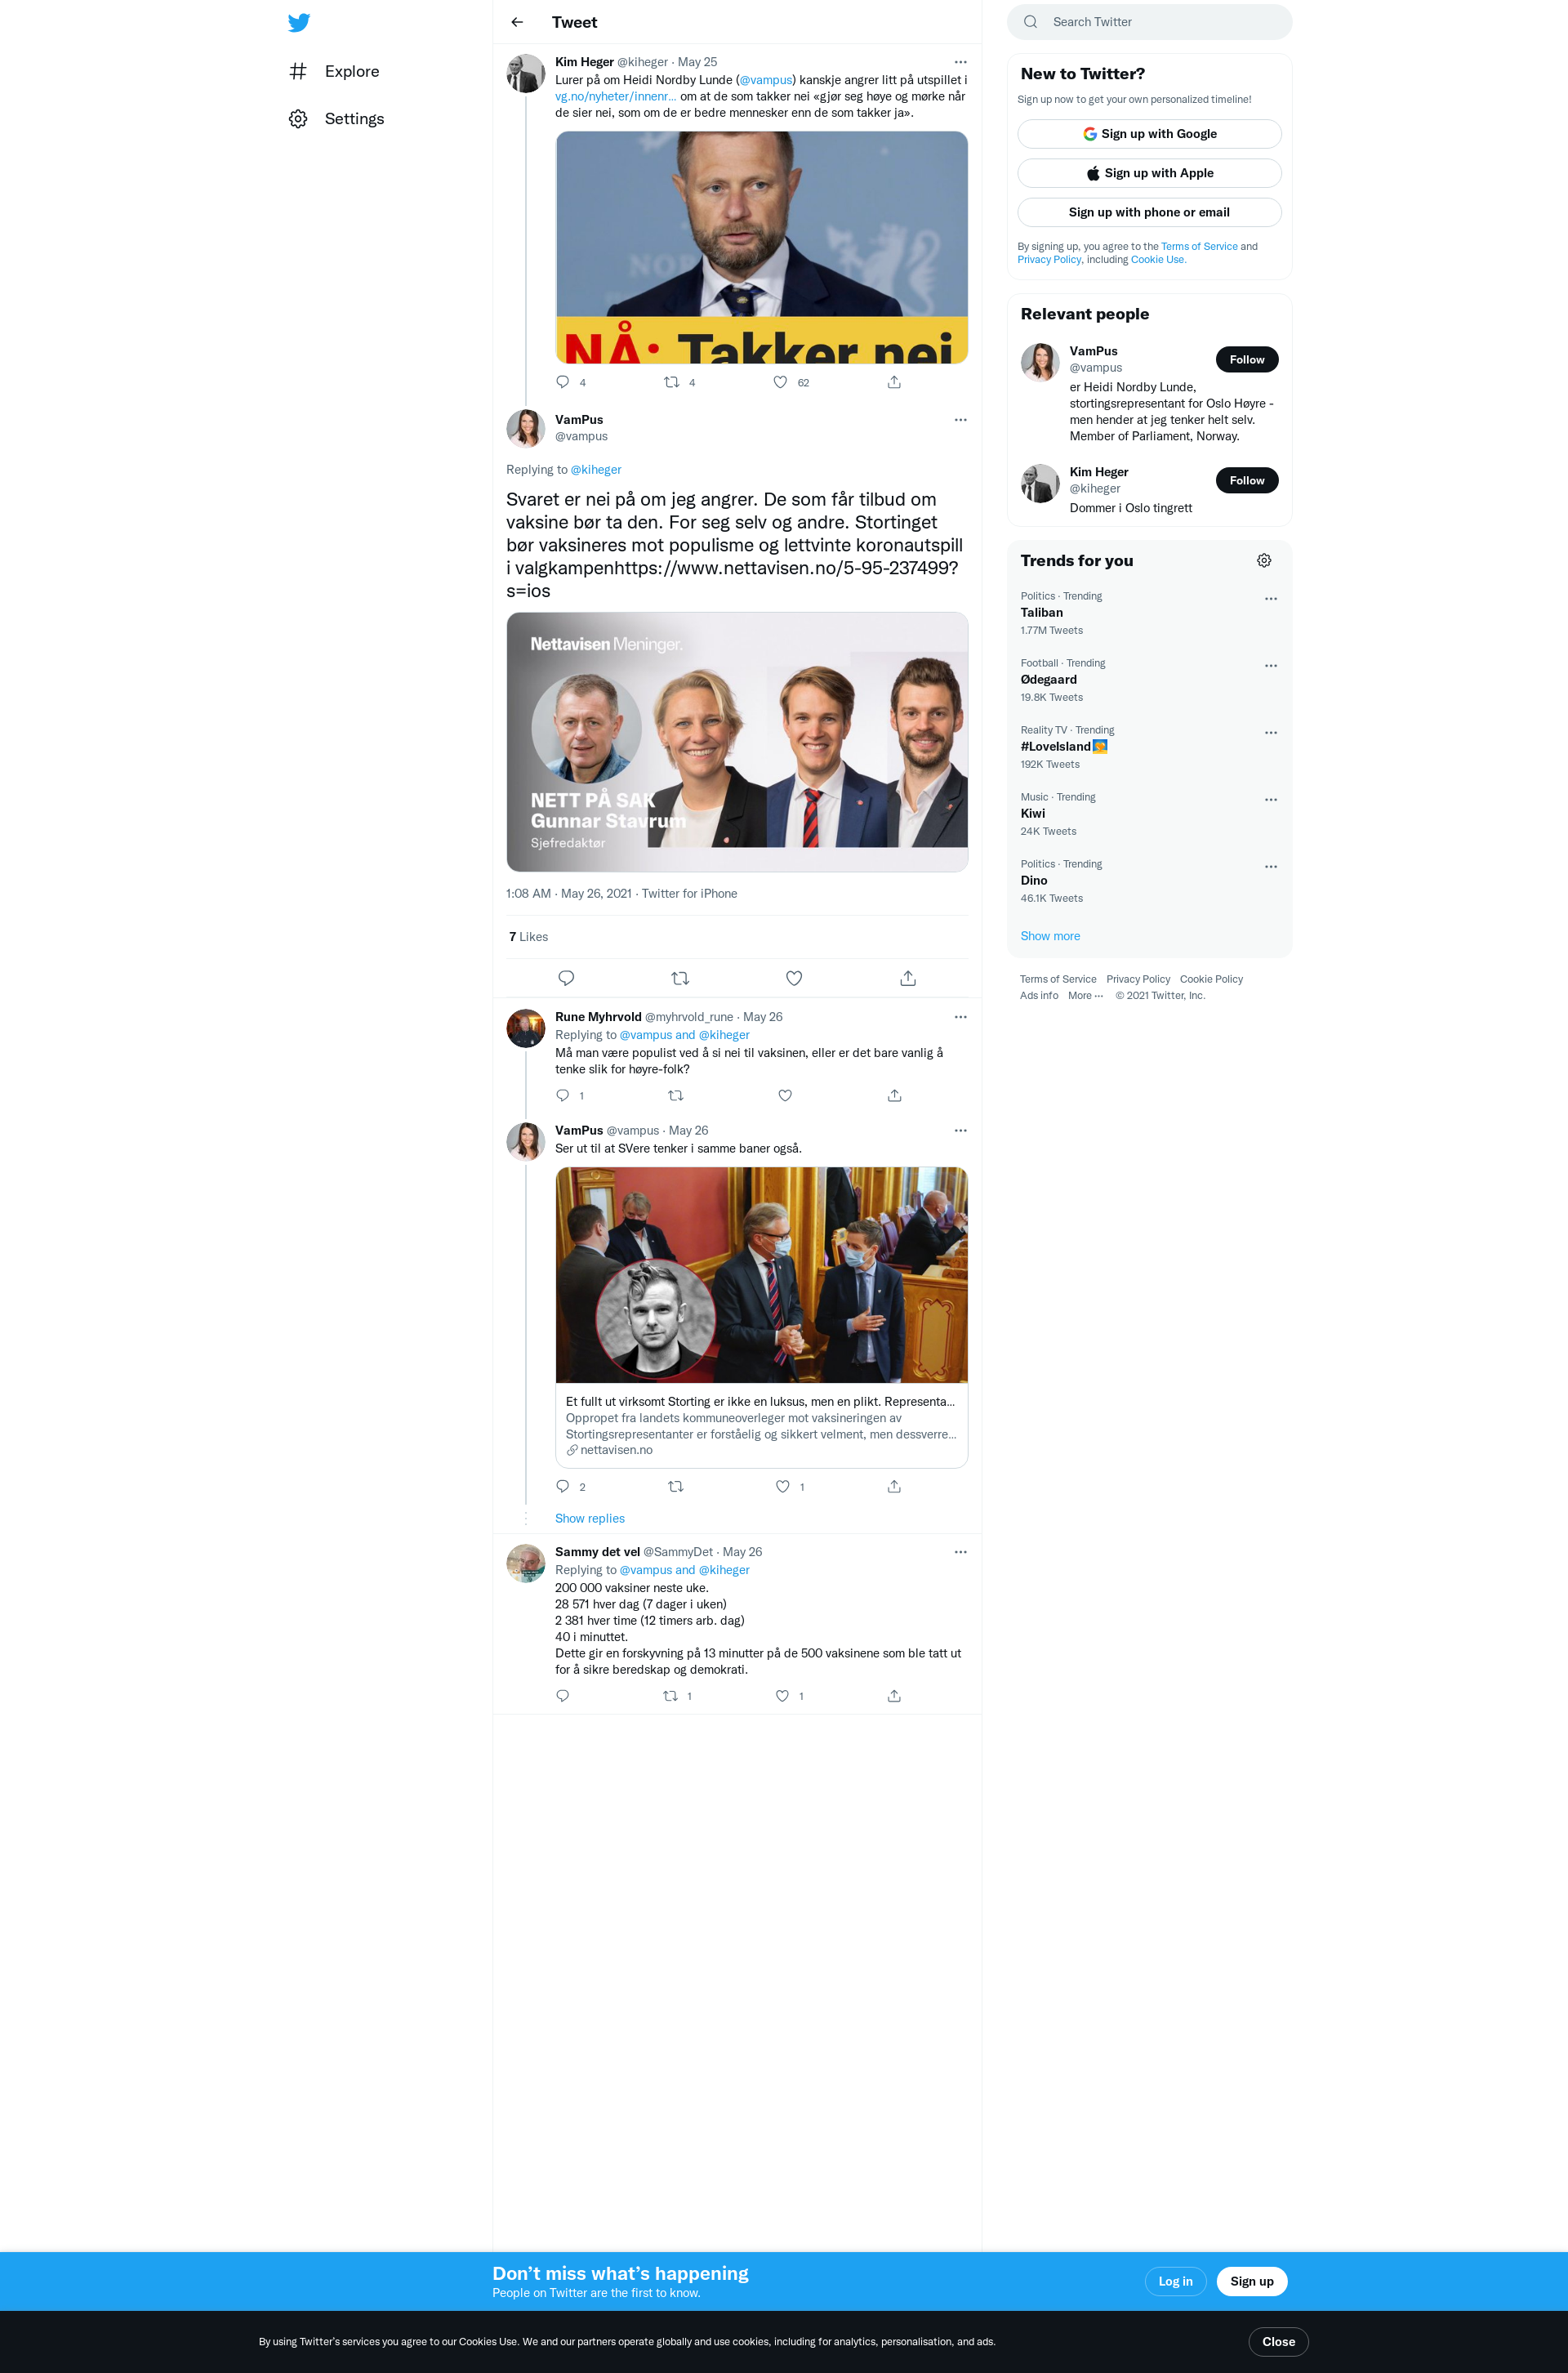Image resolution: width=1568 pixels, height=2373 pixels.
Task: Go back using the arrow icon
Action: point(517,22)
